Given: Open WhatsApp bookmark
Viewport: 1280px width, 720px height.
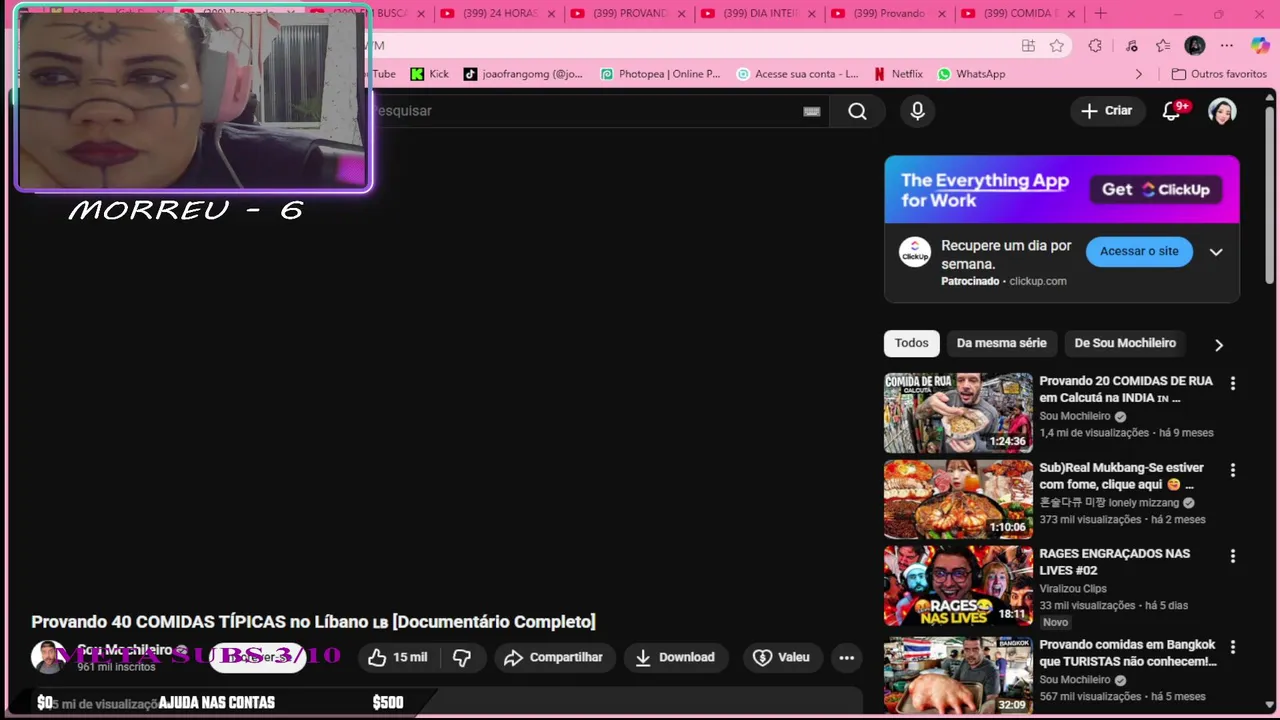Looking at the screenshot, I should click(x=971, y=74).
